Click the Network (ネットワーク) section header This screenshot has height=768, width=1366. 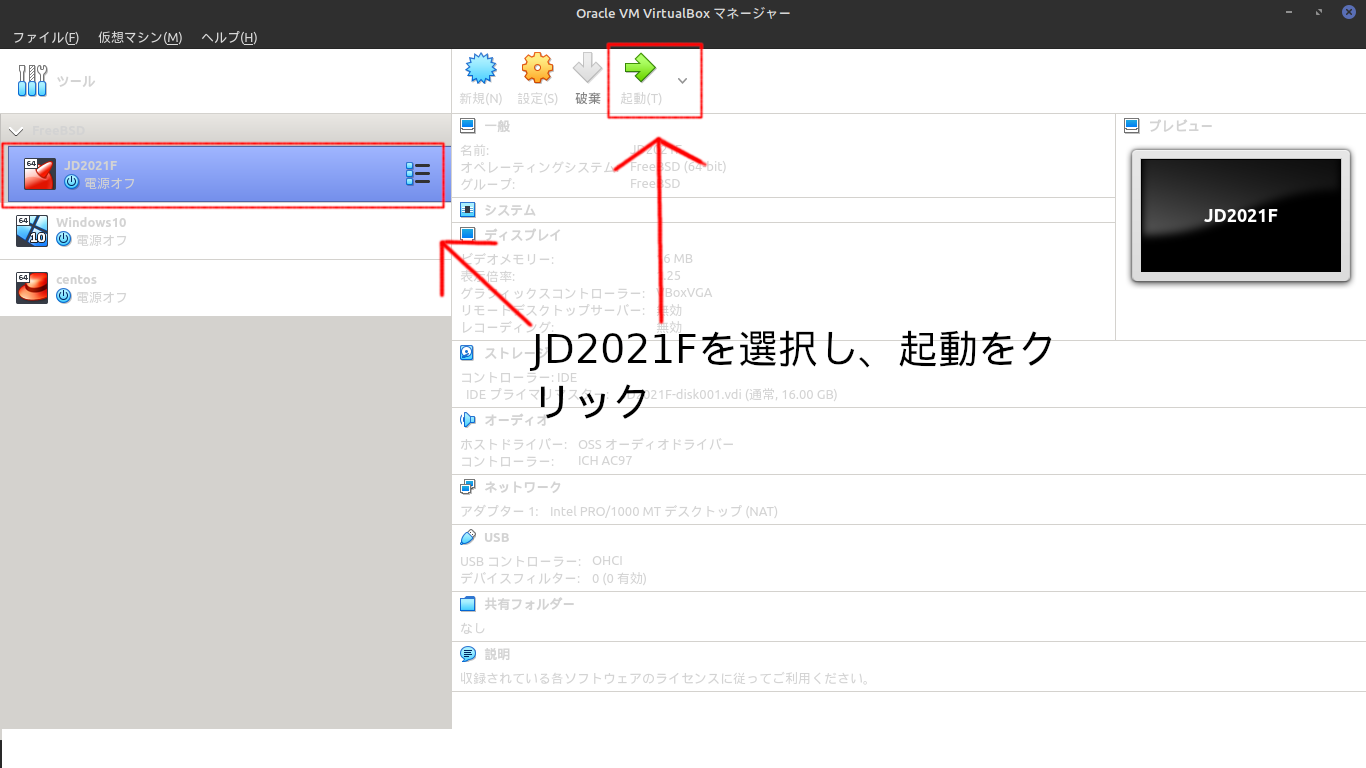(522, 487)
